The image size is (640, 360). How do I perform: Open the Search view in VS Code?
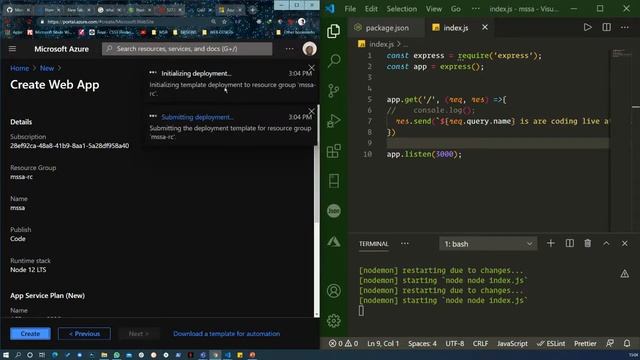[334, 61]
